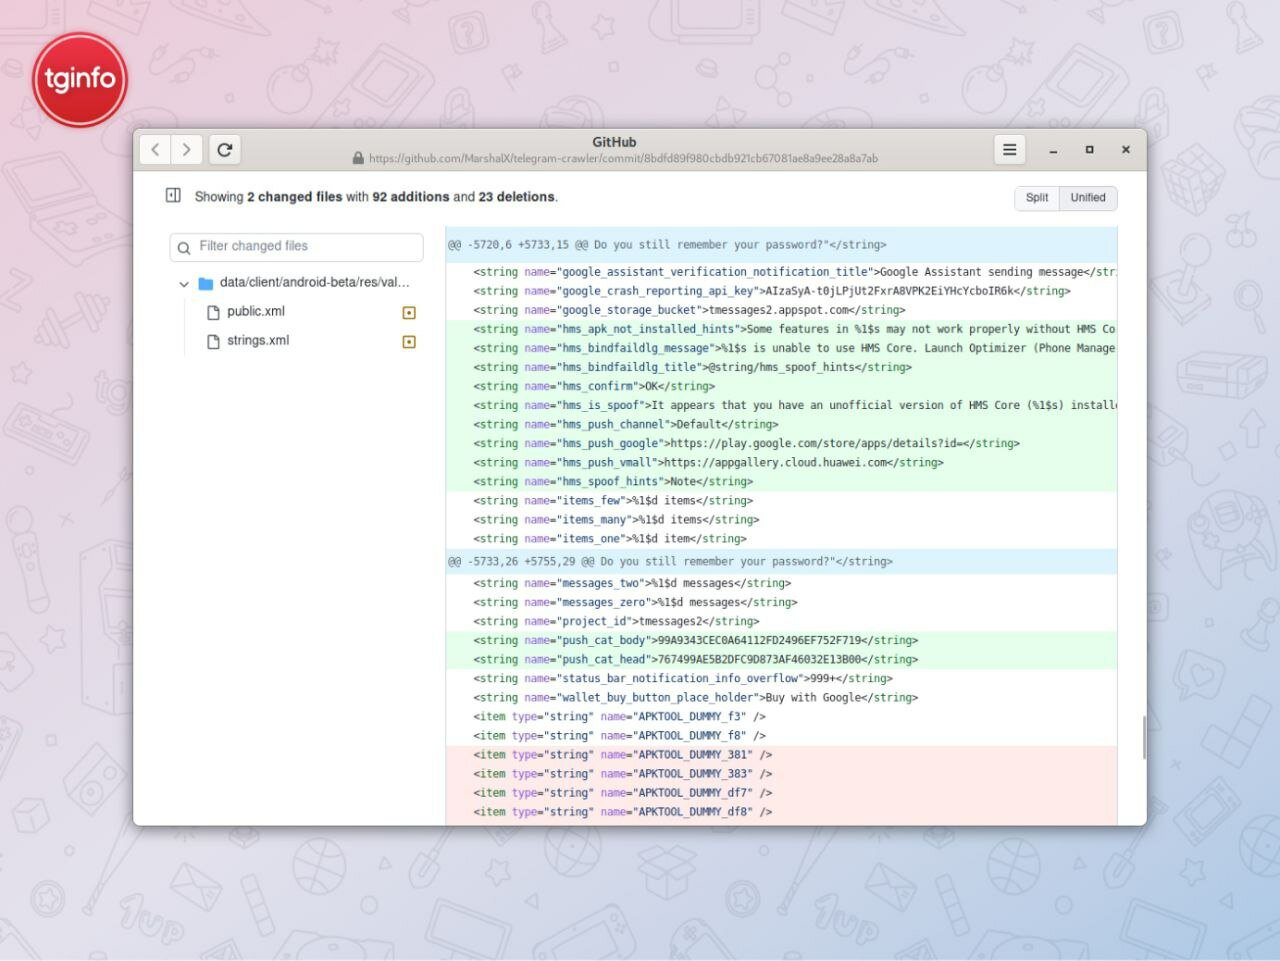Click the 2 changed files link
The image size is (1280, 961).
coord(294,197)
